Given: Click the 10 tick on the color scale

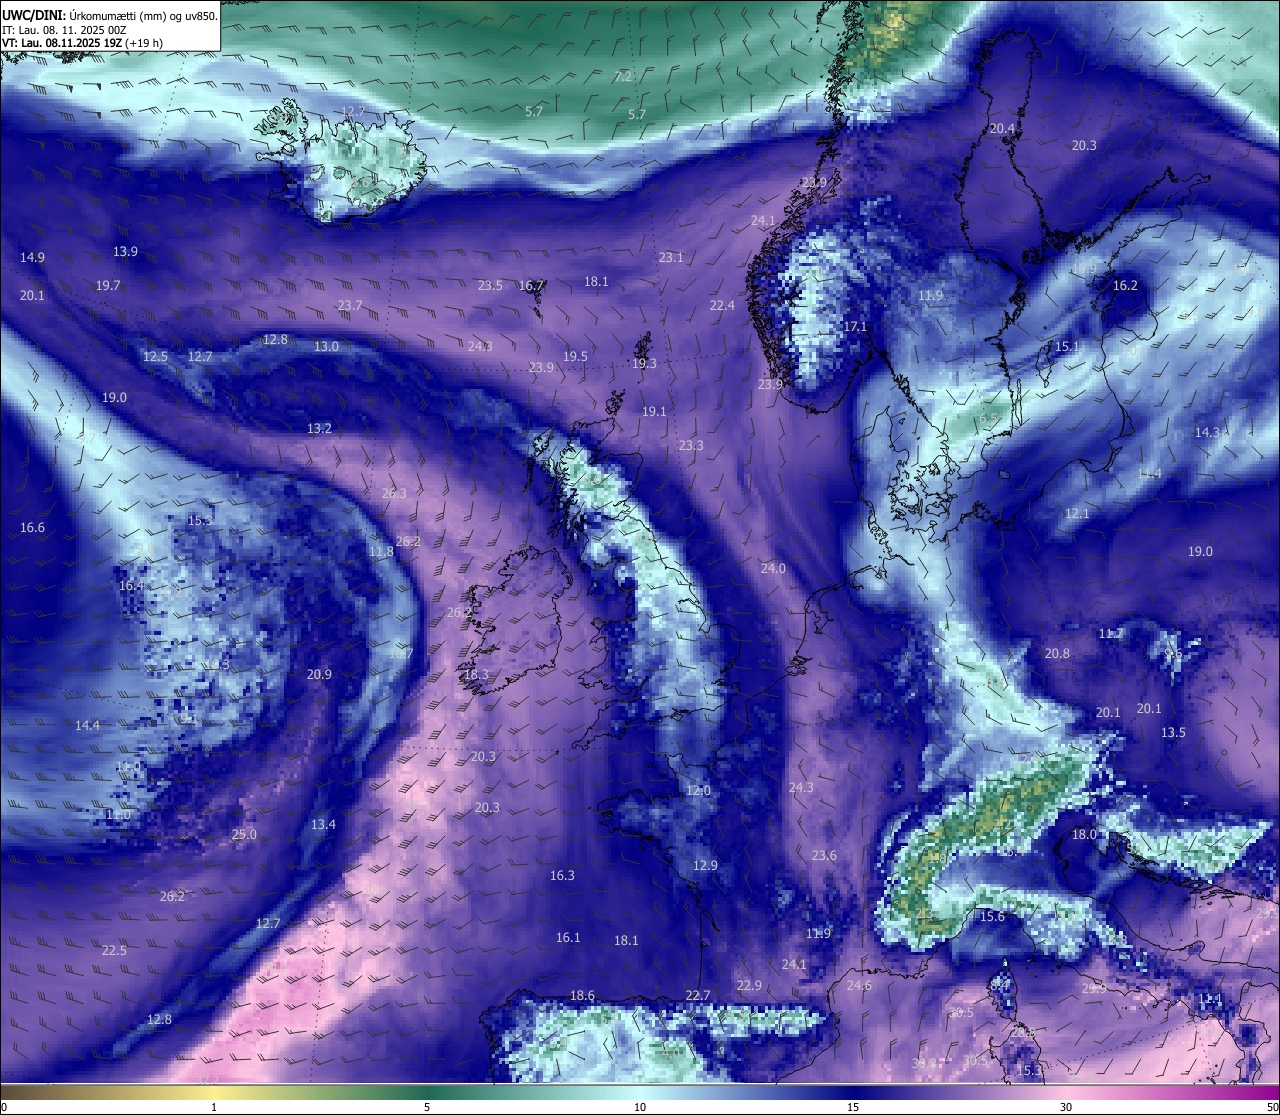Looking at the screenshot, I should coord(640,1107).
